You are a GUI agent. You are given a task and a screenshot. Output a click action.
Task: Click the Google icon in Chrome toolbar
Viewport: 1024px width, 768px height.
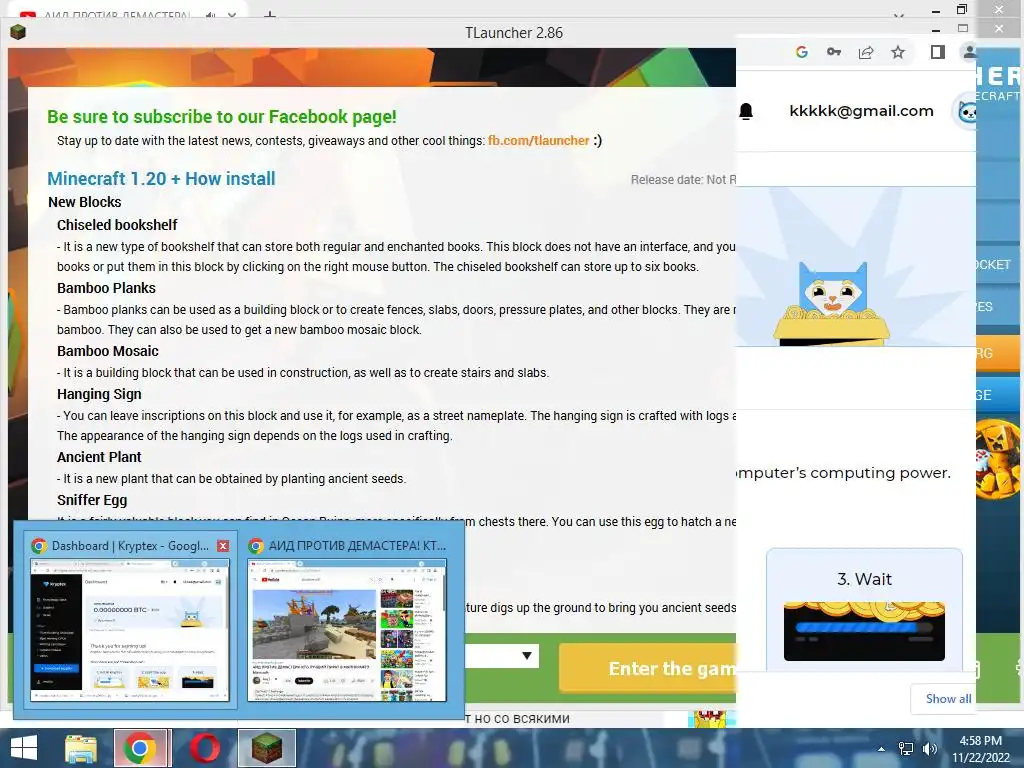coord(802,52)
